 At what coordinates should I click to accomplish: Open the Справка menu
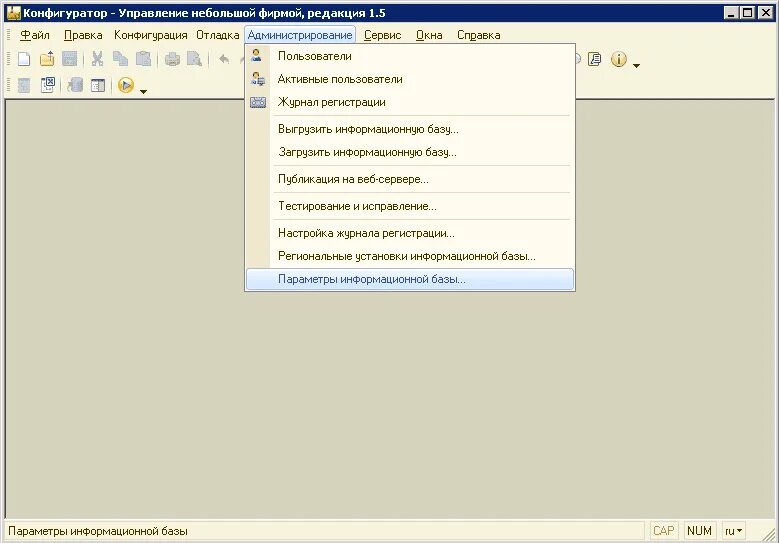(x=478, y=35)
